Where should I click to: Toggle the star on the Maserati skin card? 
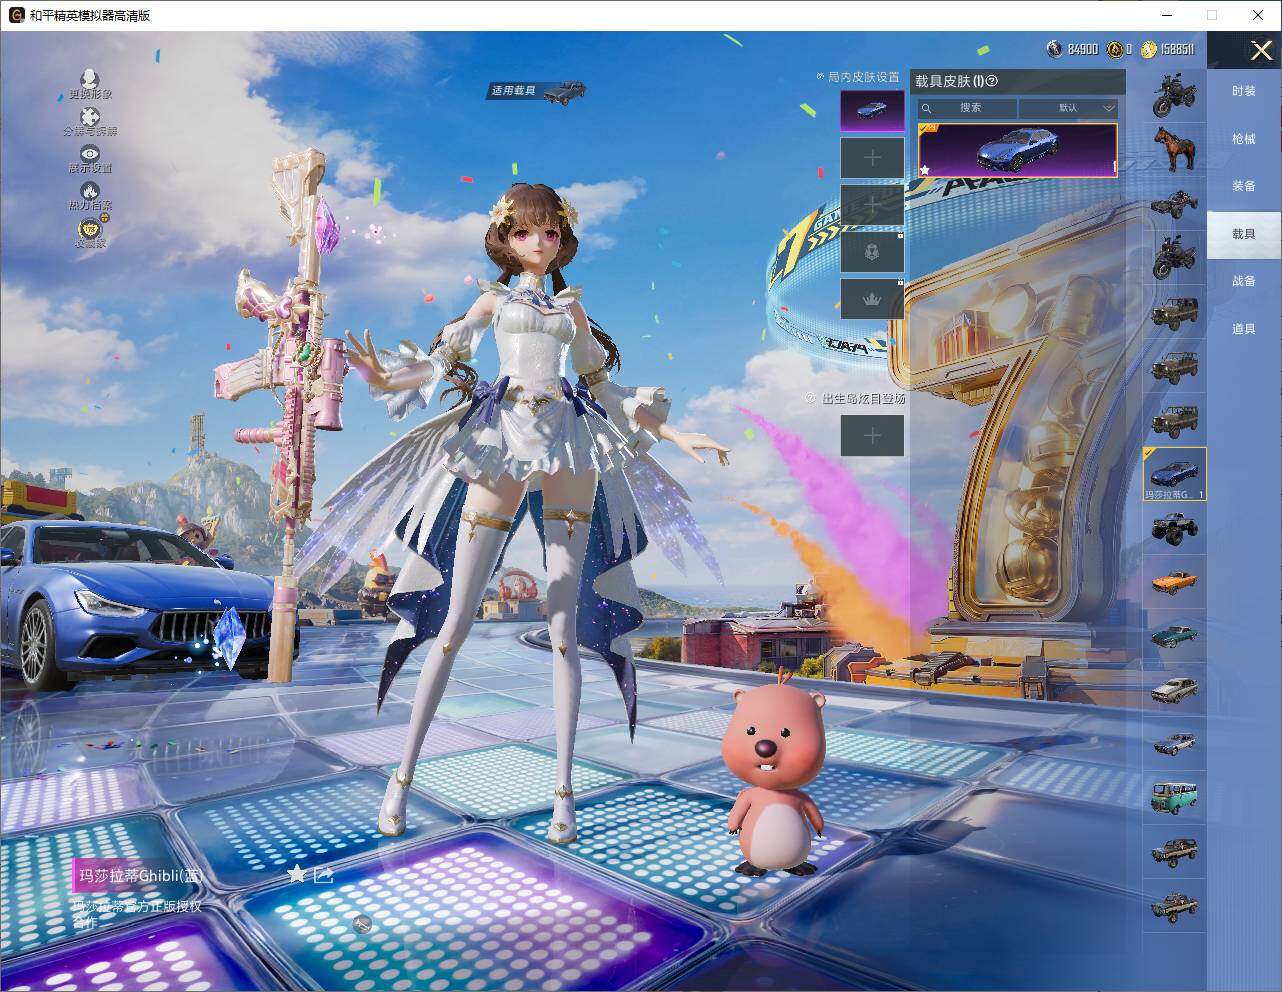(x=925, y=170)
